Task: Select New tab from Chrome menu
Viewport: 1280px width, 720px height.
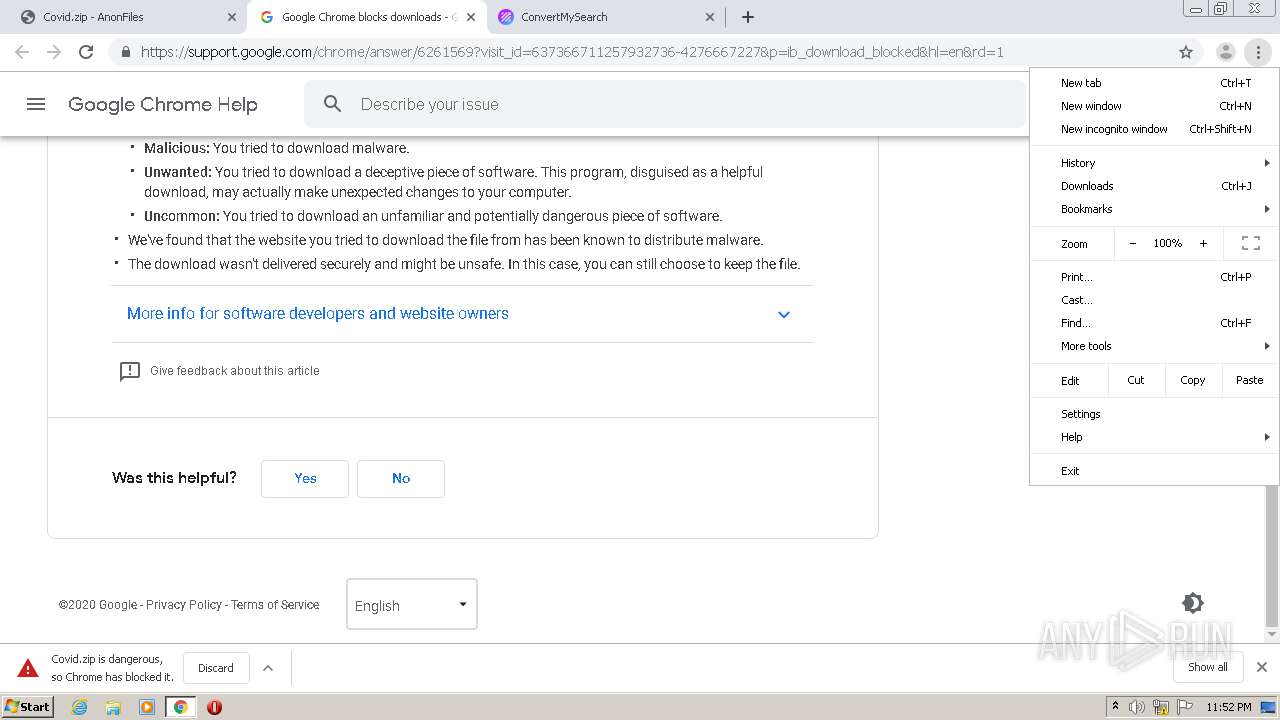Action: tap(1155, 83)
